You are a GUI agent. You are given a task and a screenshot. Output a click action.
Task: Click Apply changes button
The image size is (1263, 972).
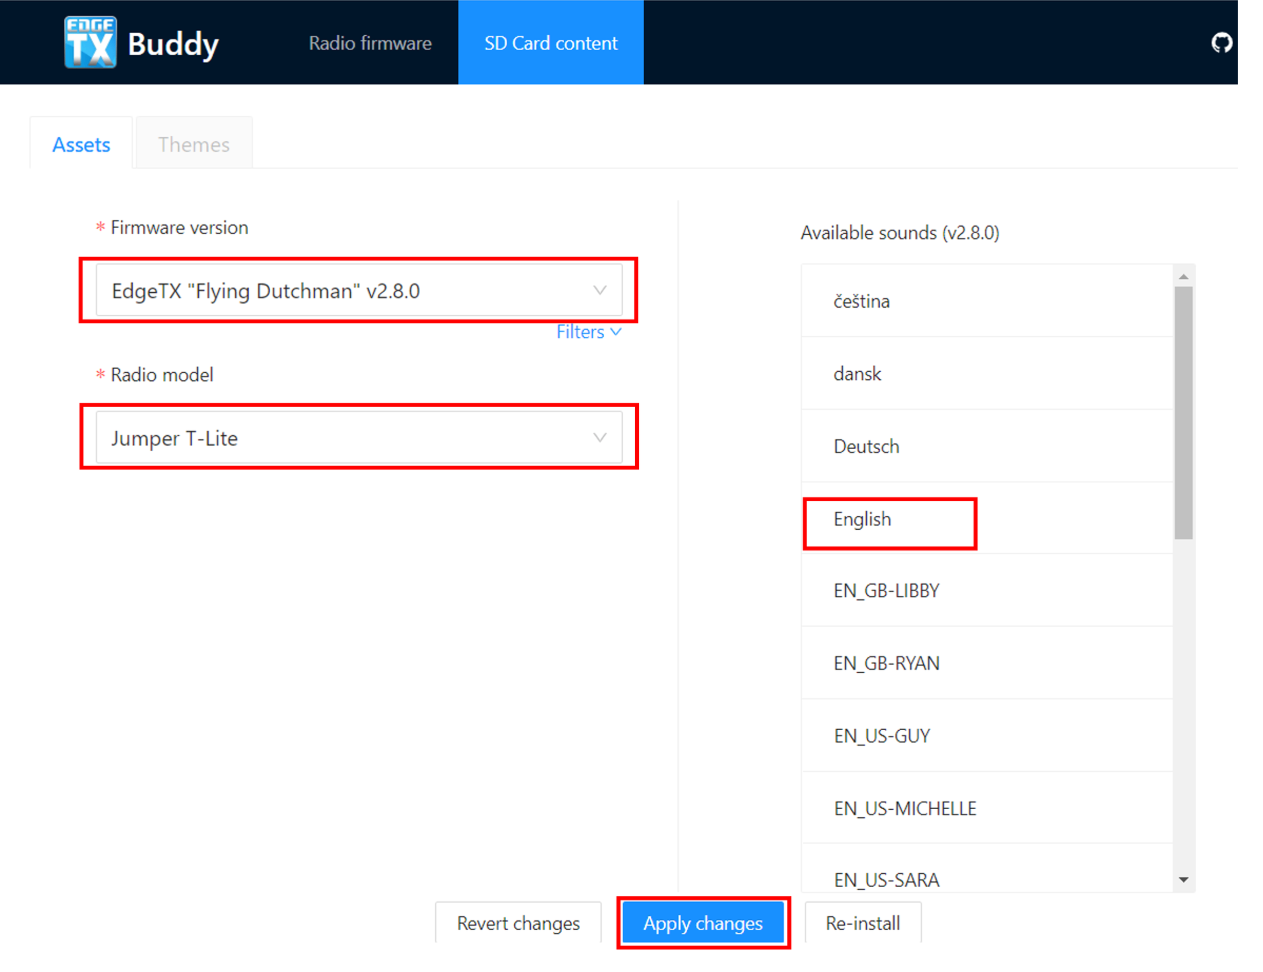(x=703, y=923)
